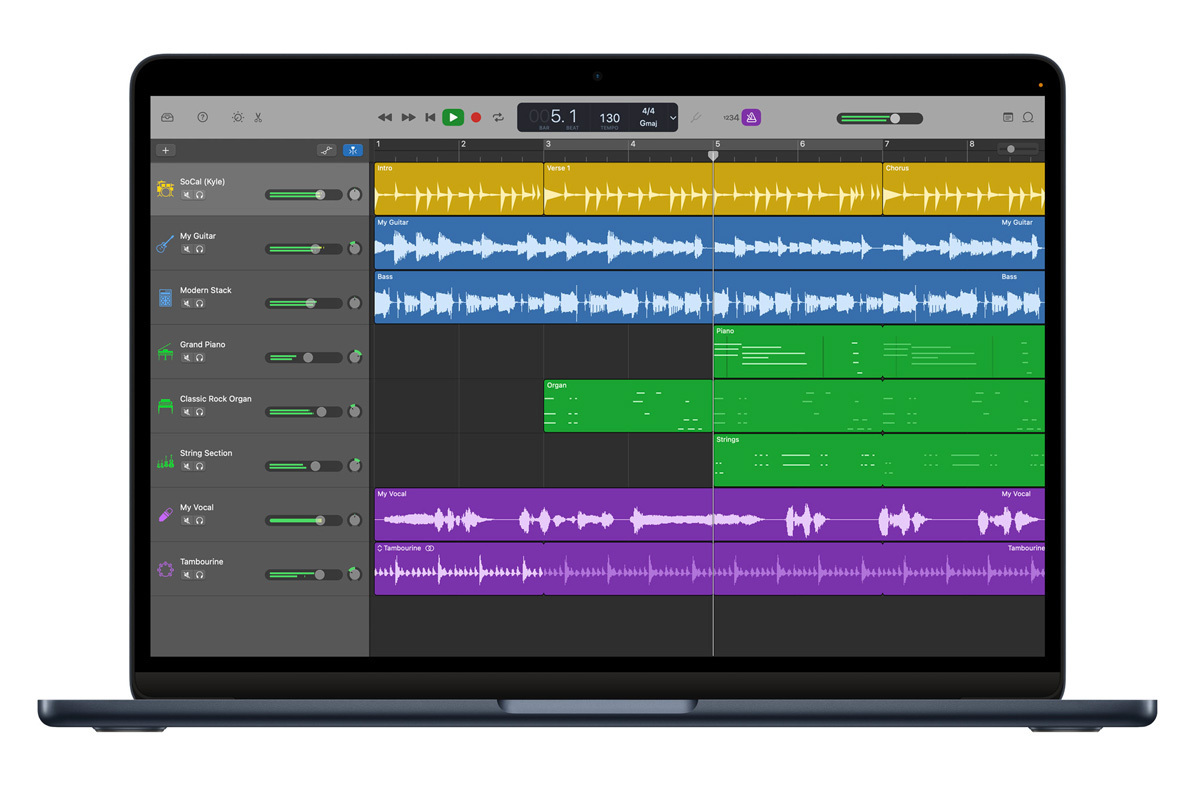The image size is (1200, 797).
Task: Click the tuner fork icon
Action: (x=696, y=117)
